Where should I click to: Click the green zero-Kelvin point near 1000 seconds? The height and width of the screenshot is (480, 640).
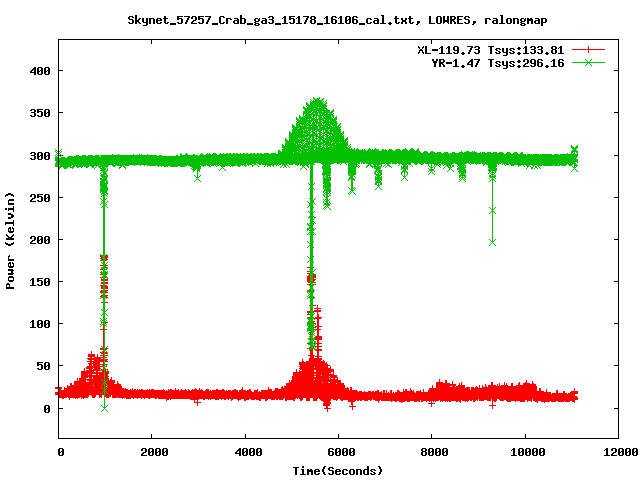tap(104, 408)
